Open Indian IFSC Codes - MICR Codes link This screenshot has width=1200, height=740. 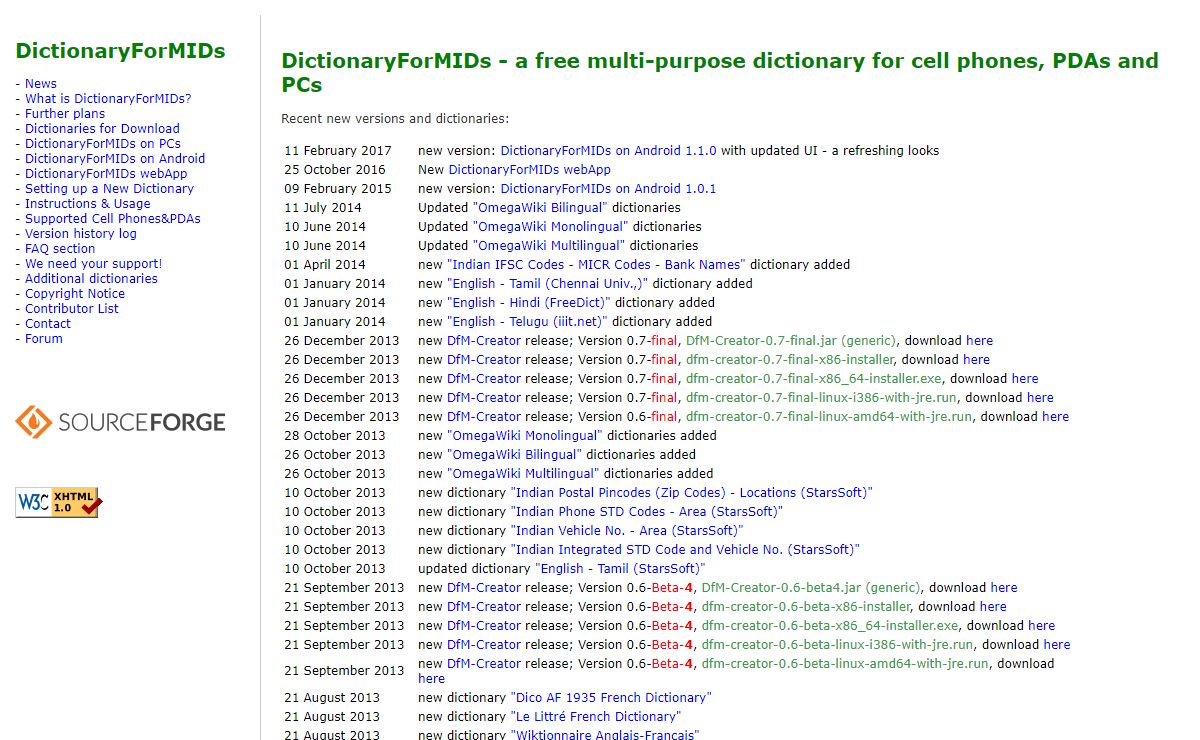(596, 265)
